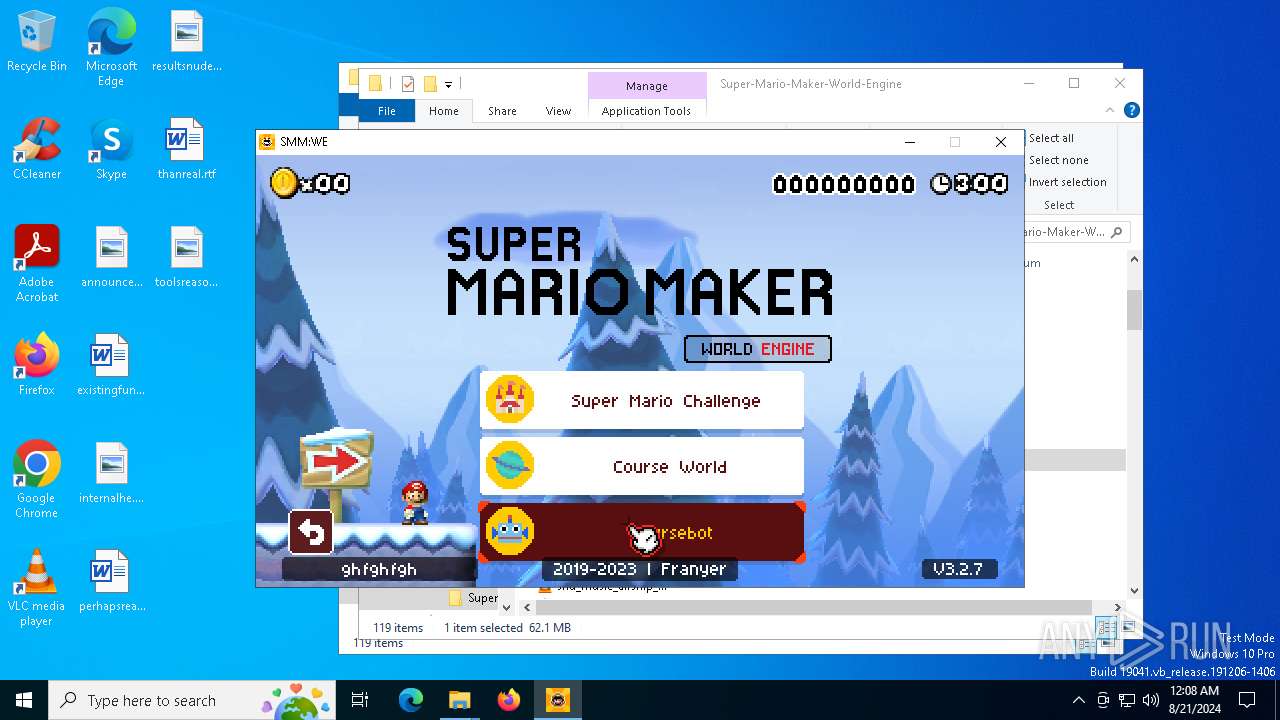The height and width of the screenshot is (720, 1280).
Task: Select the existingfun document on desktop
Action: pyautogui.click(x=111, y=366)
